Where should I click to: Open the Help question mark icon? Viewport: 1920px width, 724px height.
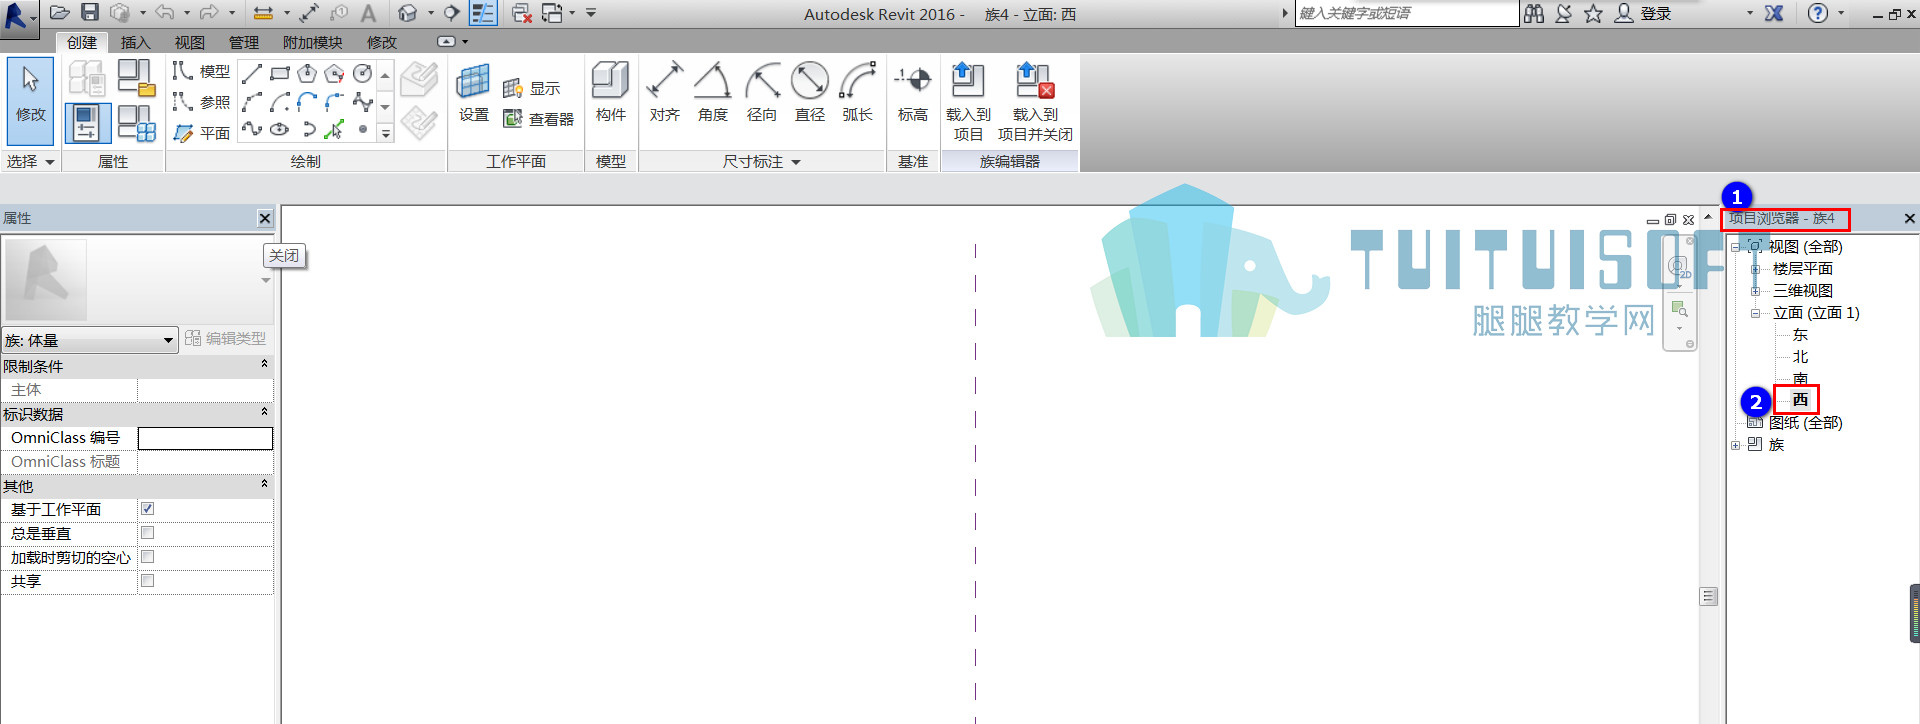click(x=1818, y=13)
